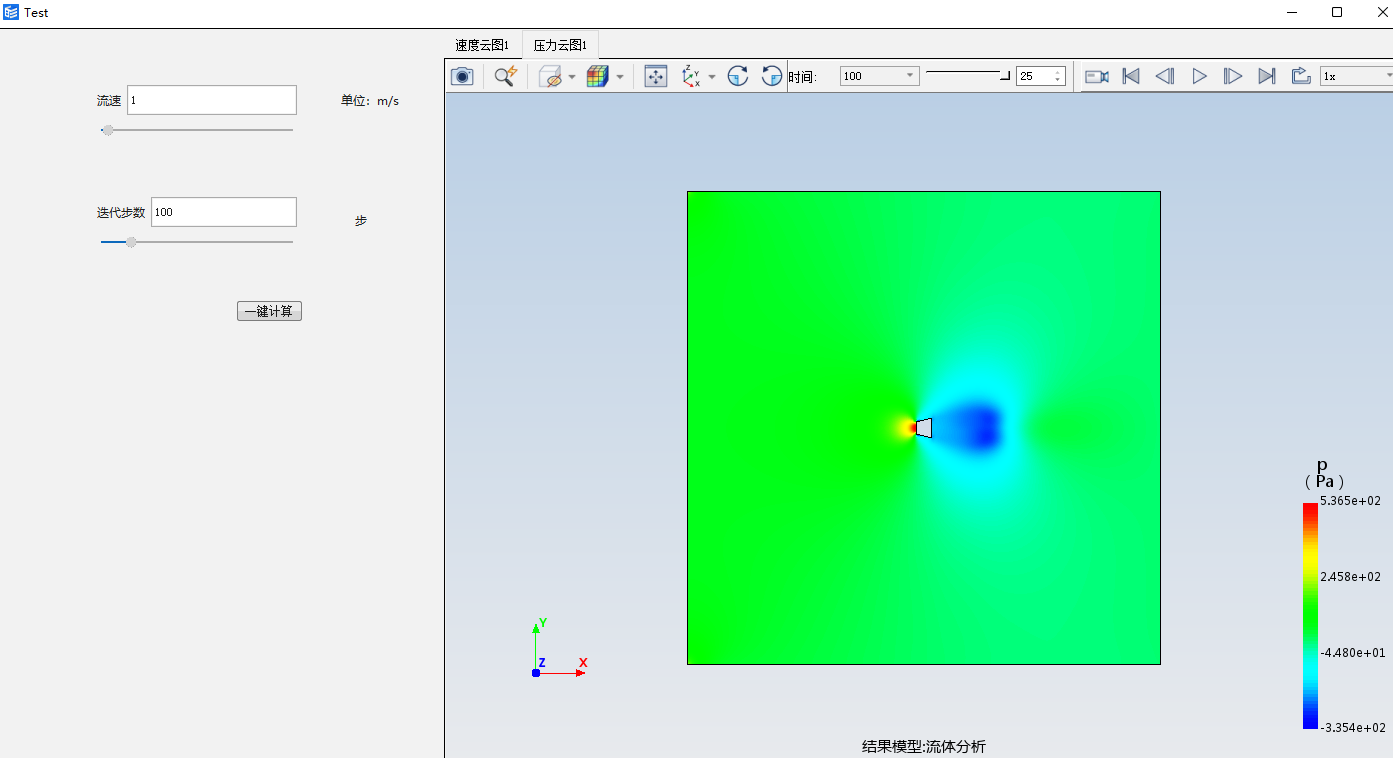Maximize the Test window
The height and width of the screenshot is (758, 1393).
tap(1337, 13)
